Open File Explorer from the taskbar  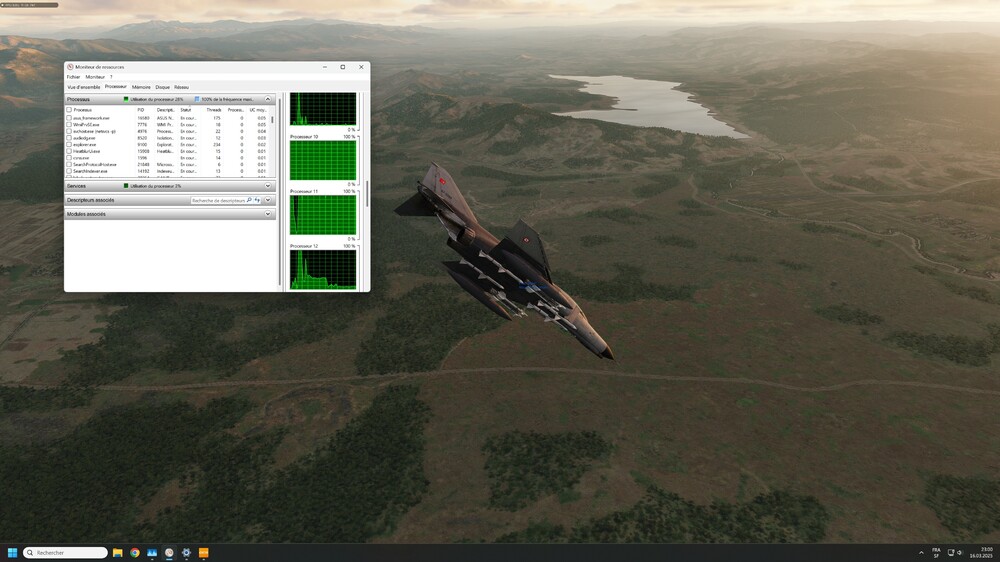(117, 552)
